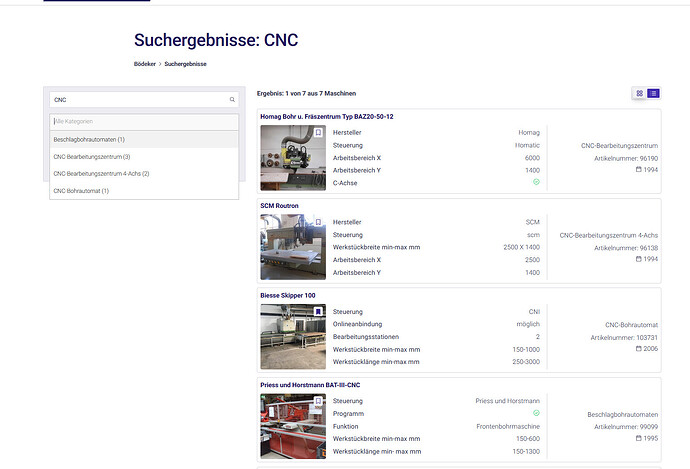Image resolution: width=690 pixels, height=469 pixels.
Task: Click calendar icon in SCM Routron card
Action: pyautogui.click(x=639, y=259)
